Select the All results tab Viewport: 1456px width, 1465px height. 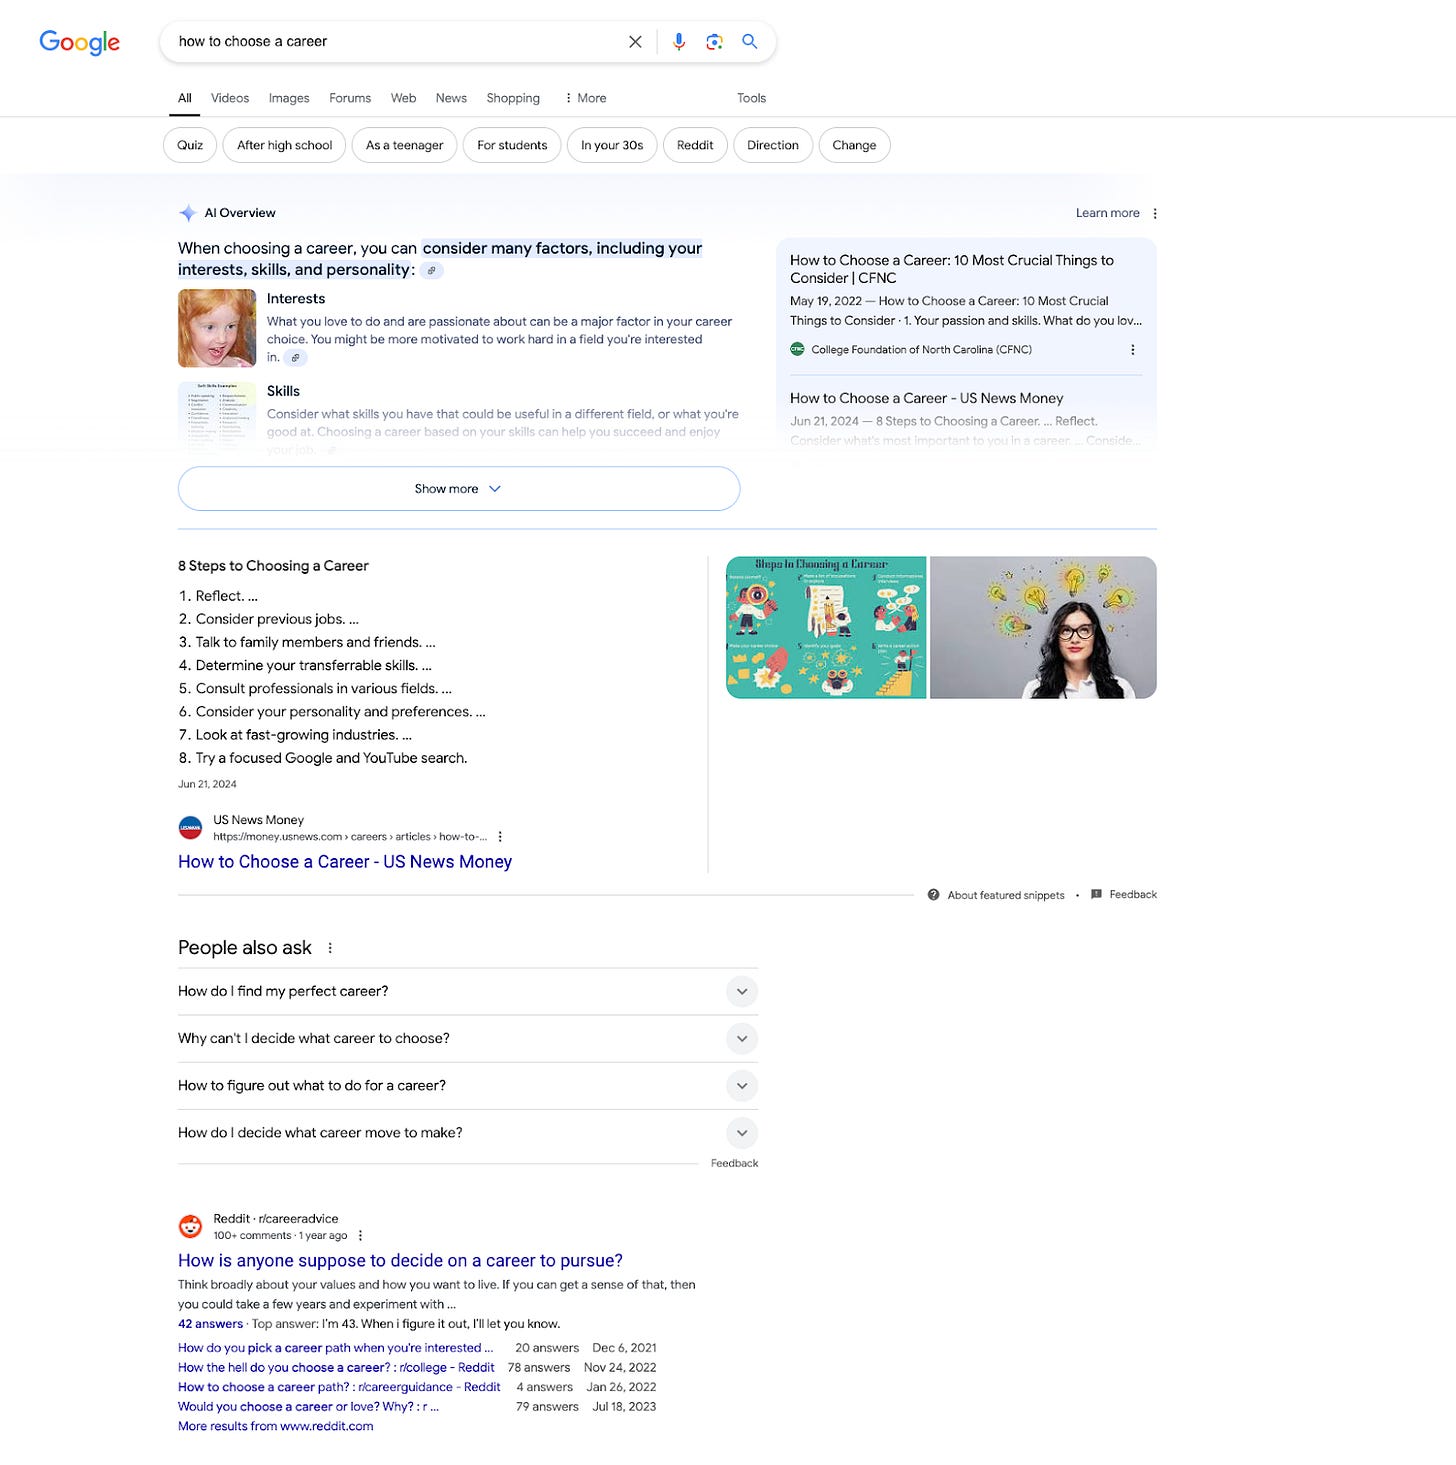(x=185, y=98)
